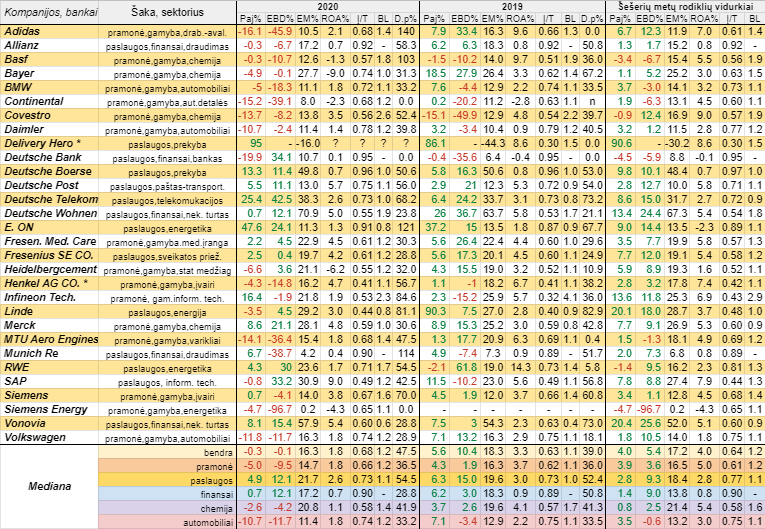Screen dimensions: 765x529
Task: Select the E. ON company cell
Action: point(50,227)
